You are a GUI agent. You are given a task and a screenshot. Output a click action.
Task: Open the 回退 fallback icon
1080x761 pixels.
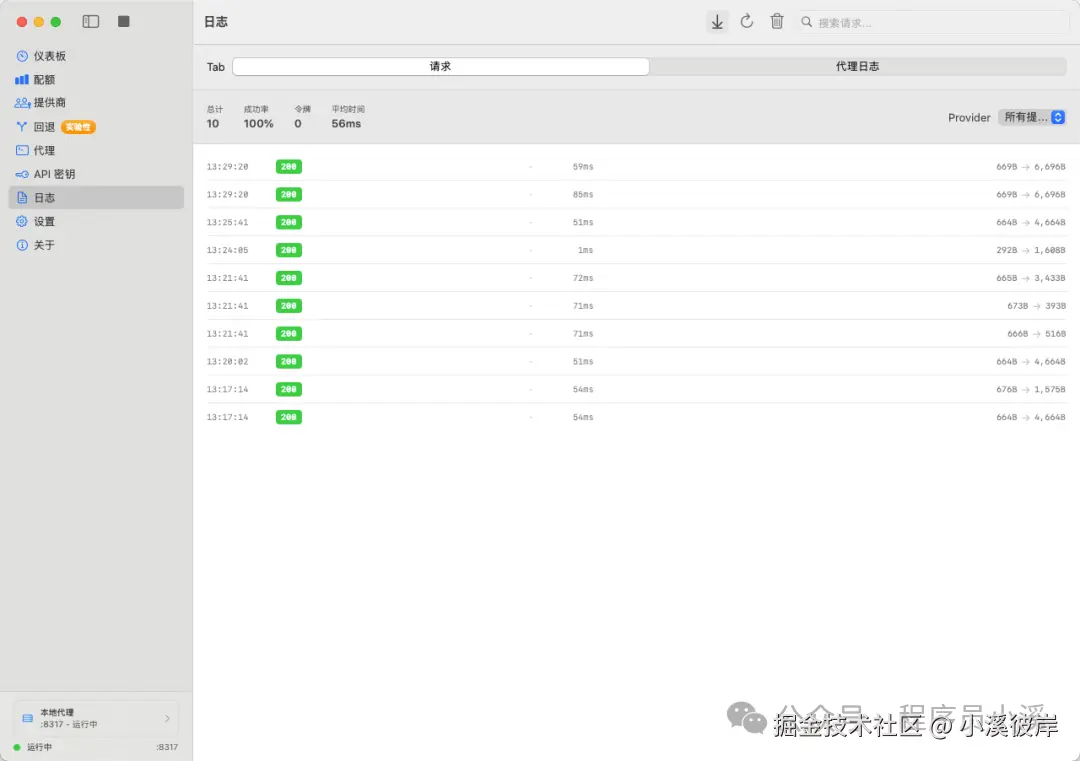[x=22, y=127]
